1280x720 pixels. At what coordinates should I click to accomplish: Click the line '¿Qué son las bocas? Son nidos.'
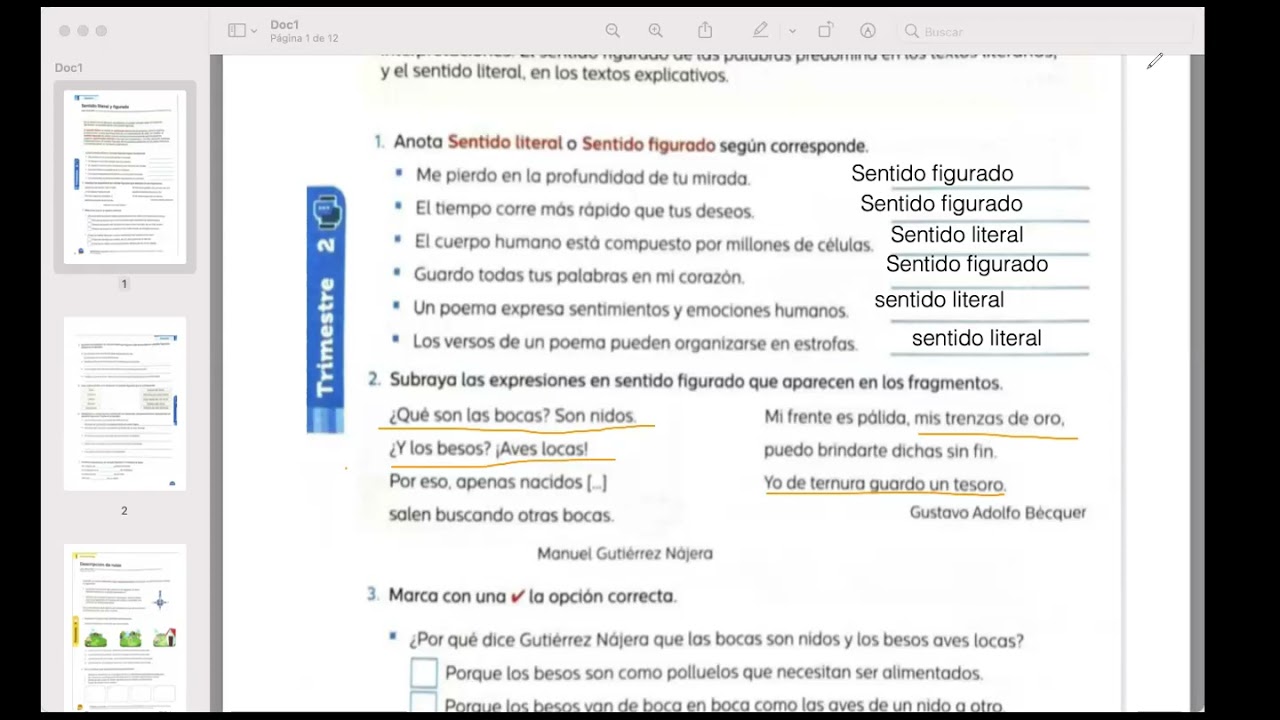point(512,416)
